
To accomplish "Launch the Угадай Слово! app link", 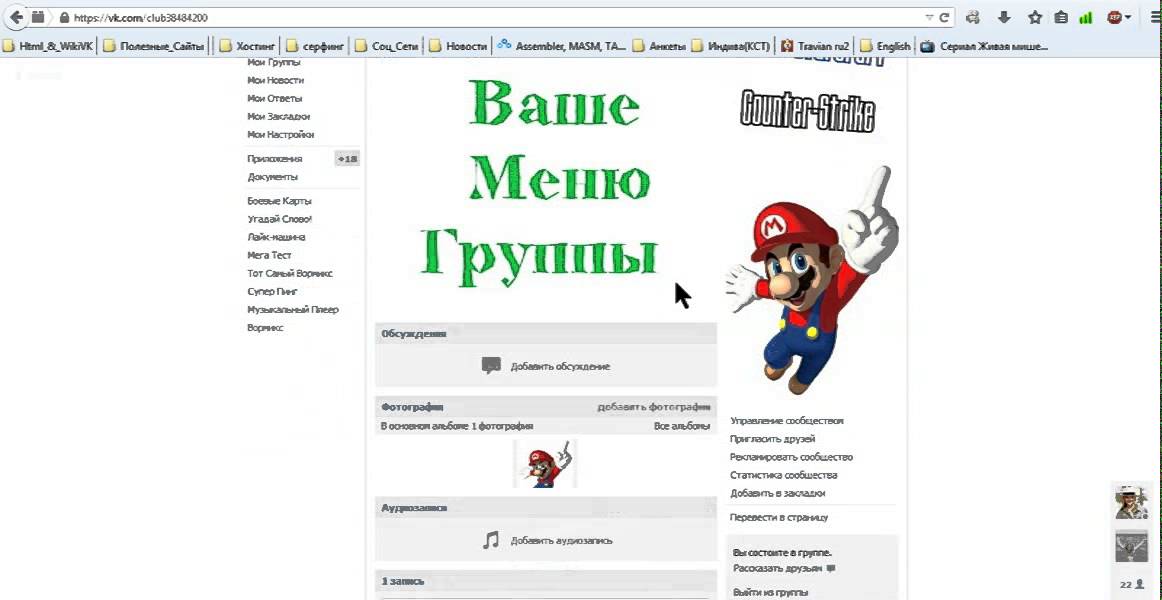I will pyautogui.click(x=279, y=219).
